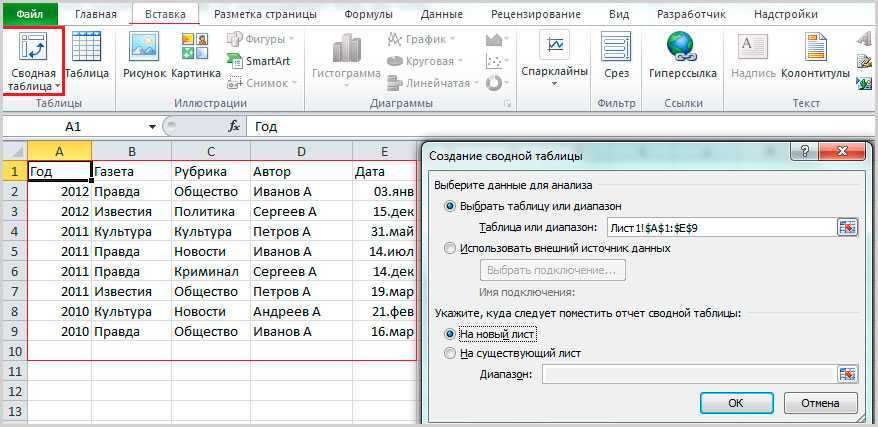Switch to the Формулы tab
878x427 pixels.
click(368, 14)
